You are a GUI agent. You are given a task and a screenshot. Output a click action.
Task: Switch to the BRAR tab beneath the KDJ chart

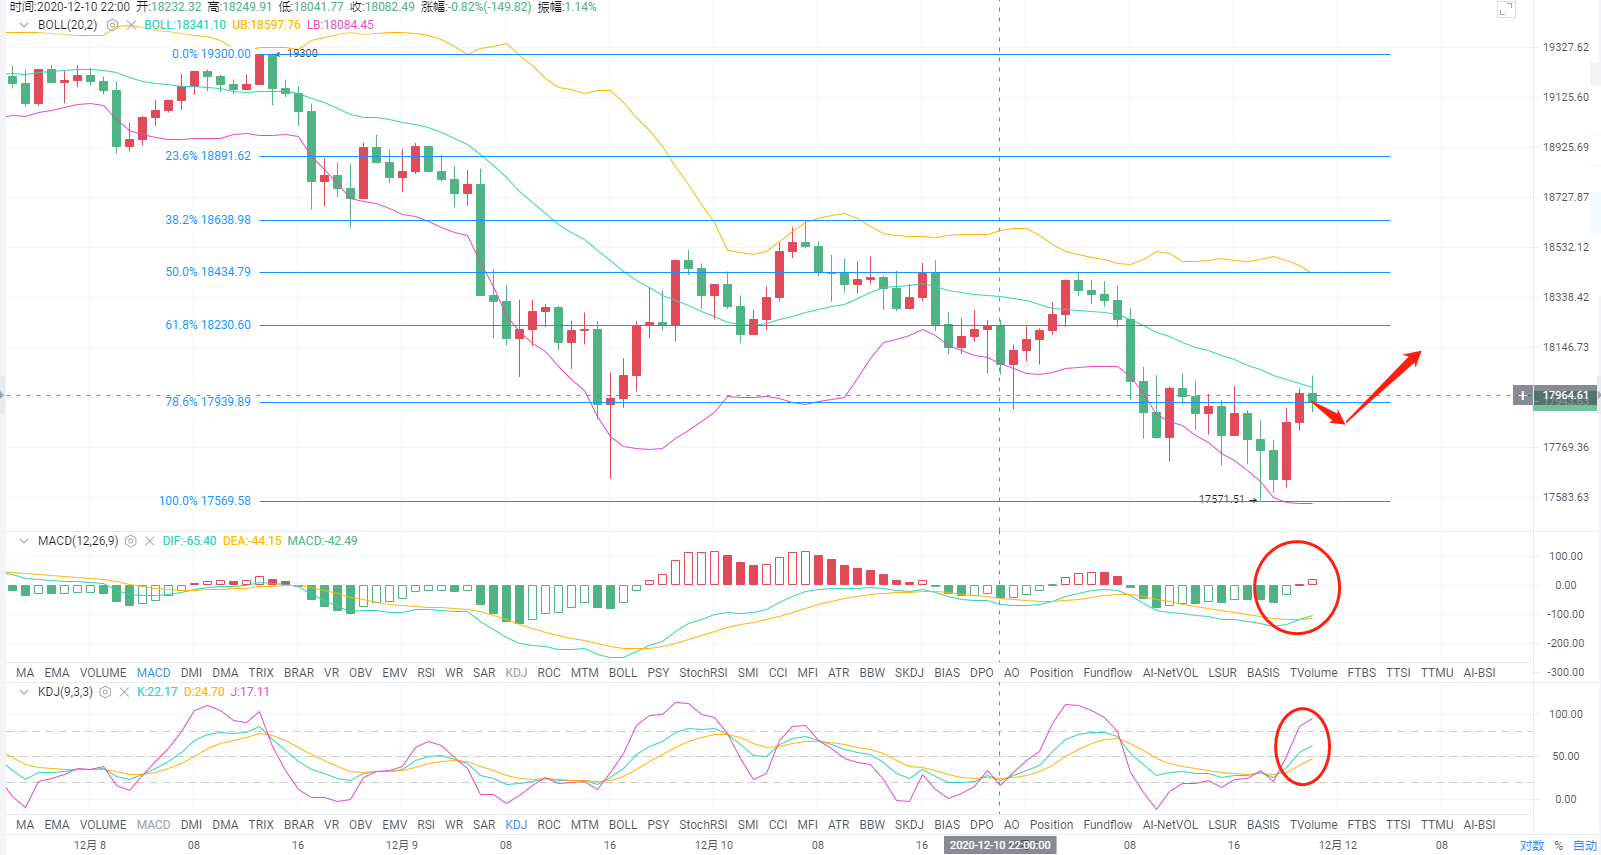(x=299, y=825)
